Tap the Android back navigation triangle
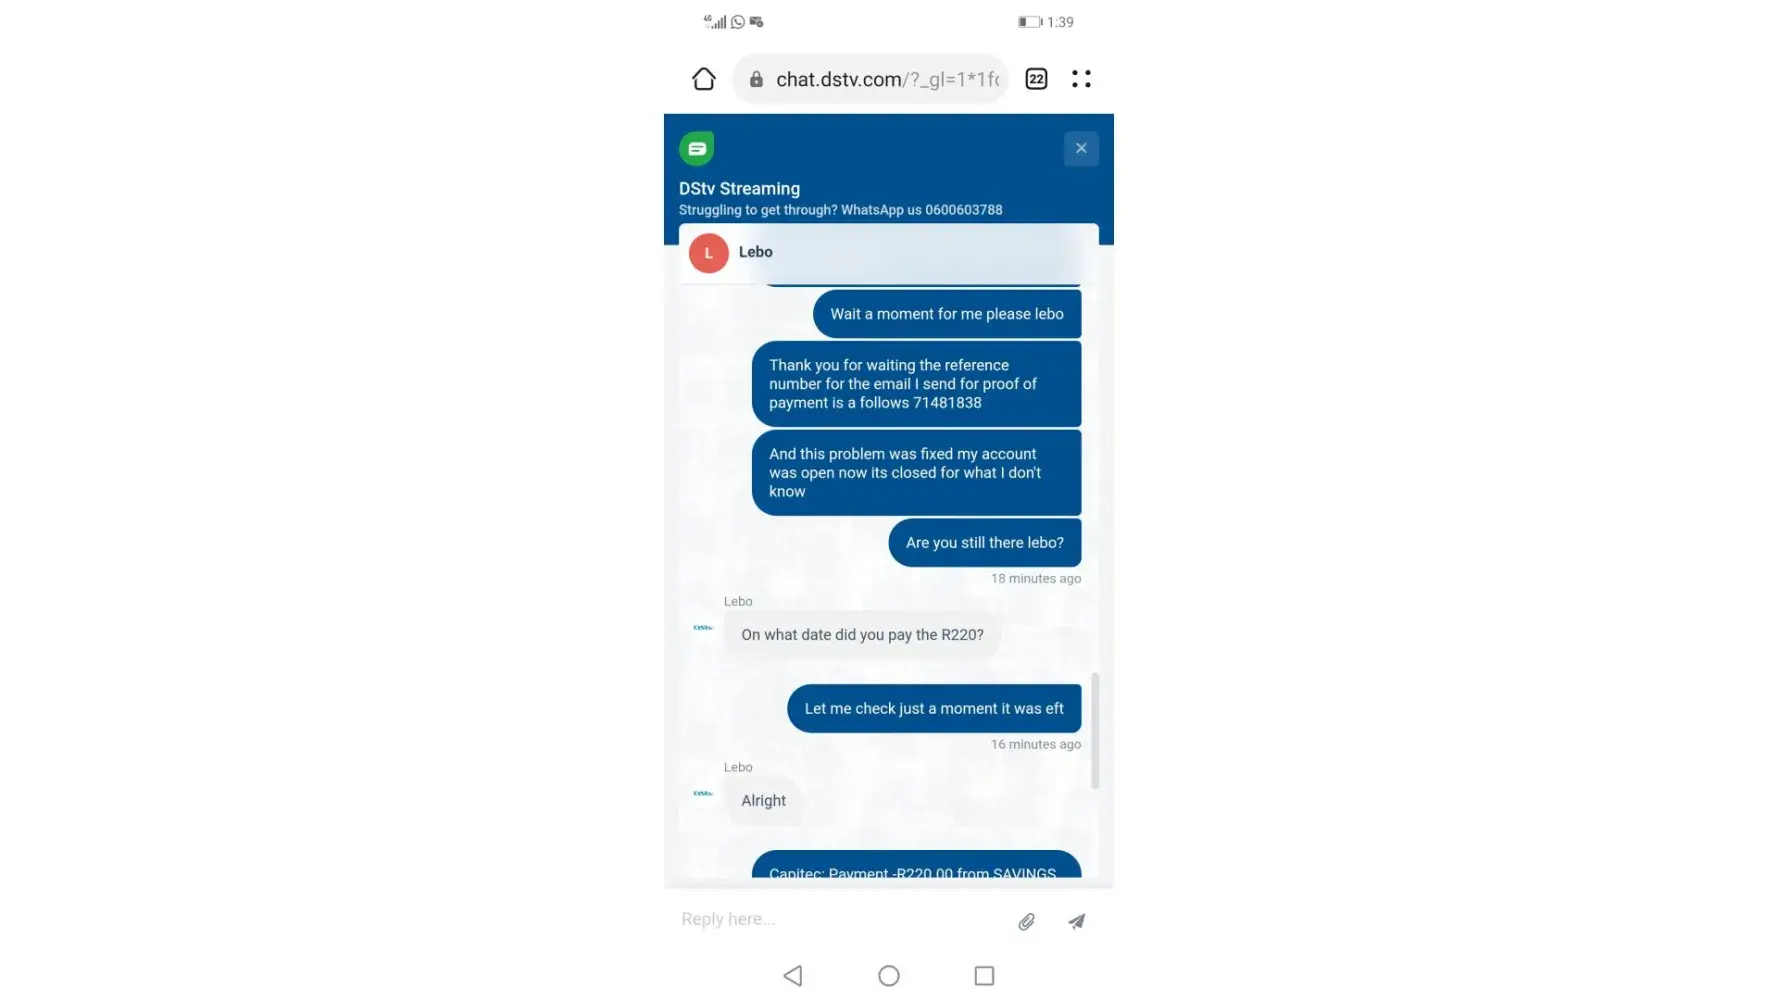 pos(793,975)
